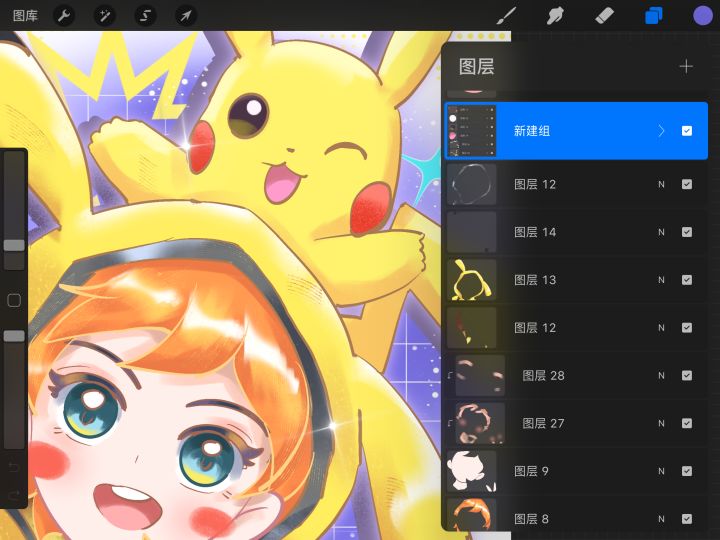Tap the square modify button in sidebar

point(14,300)
